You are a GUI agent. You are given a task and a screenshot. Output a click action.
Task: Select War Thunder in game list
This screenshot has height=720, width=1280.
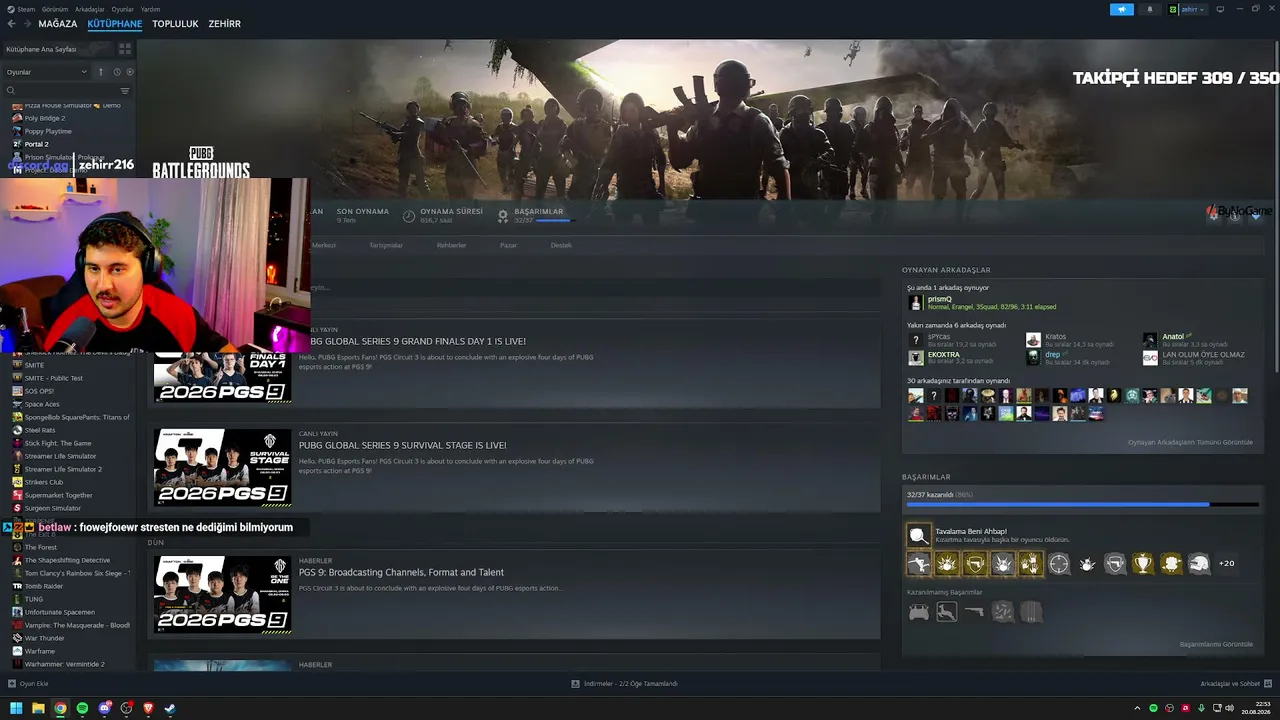tap(44, 638)
